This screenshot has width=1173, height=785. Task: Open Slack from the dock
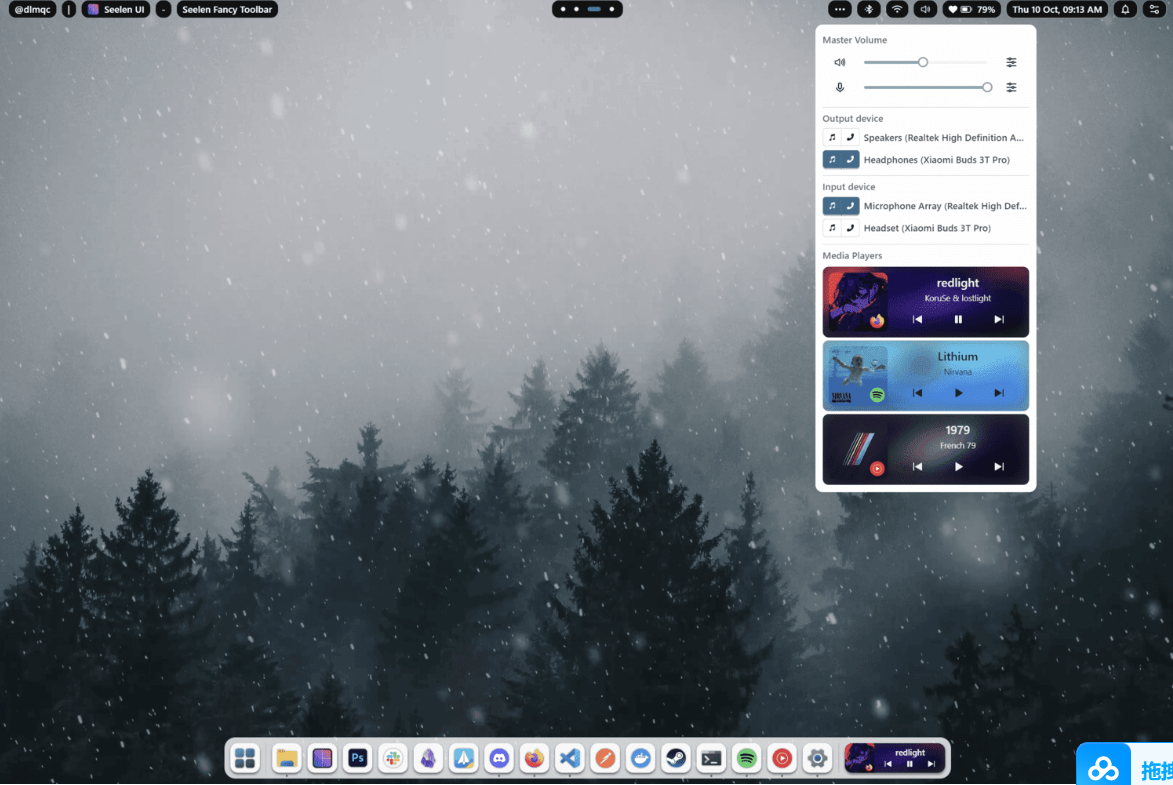point(392,758)
